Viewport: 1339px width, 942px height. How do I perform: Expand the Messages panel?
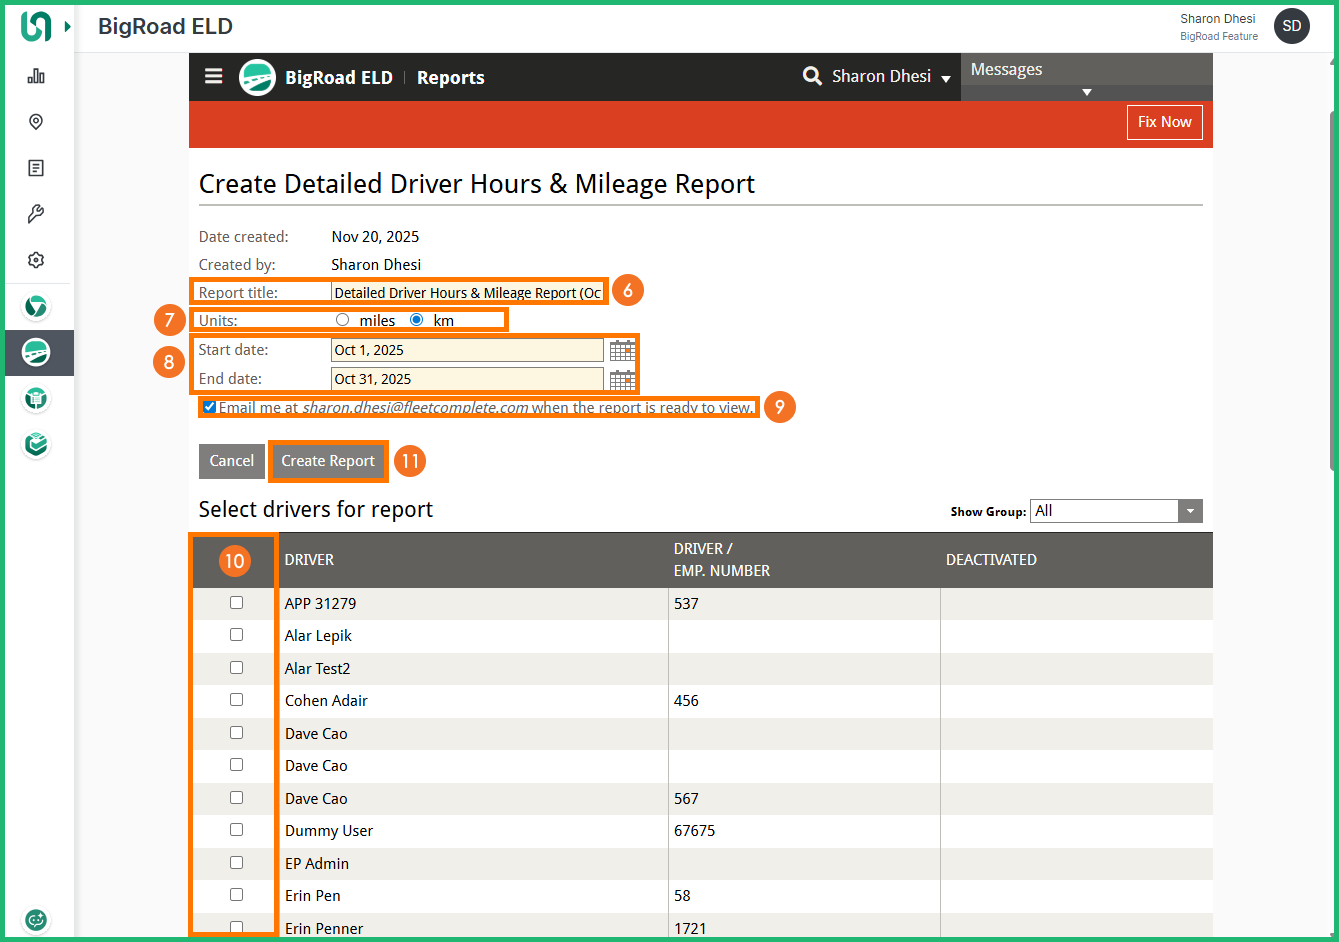click(x=1086, y=92)
